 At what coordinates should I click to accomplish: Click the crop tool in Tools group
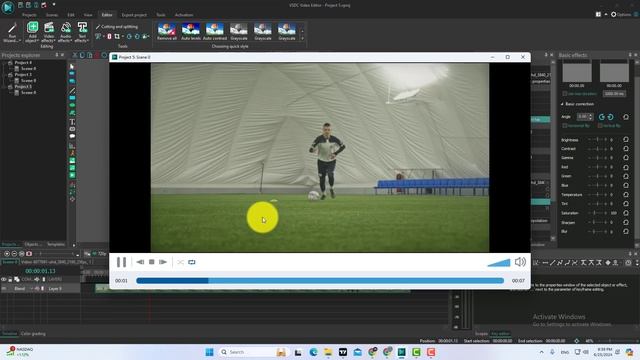117,37
